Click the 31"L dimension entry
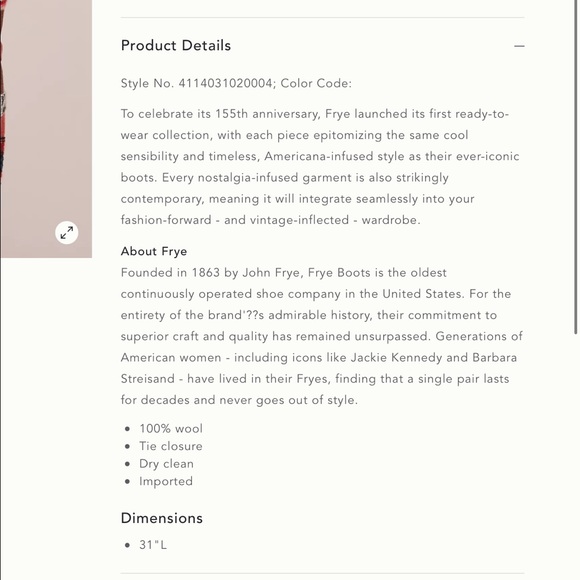The height and width of the screenshot is (580, 580). (x=153, y=544)
